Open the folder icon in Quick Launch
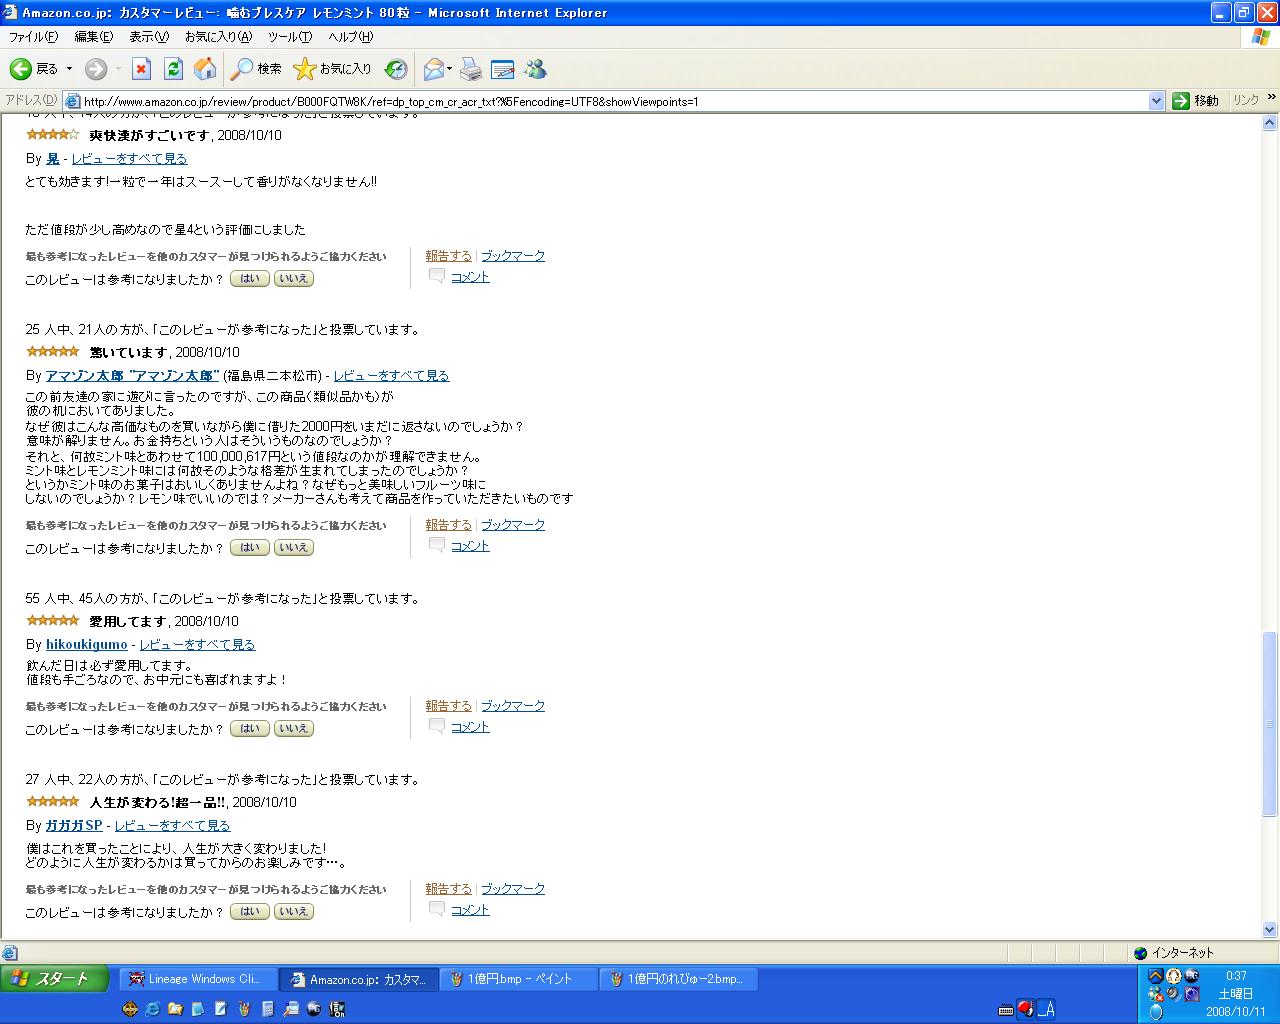Screen dimensions: 1280x1024 pos(175,1009)
